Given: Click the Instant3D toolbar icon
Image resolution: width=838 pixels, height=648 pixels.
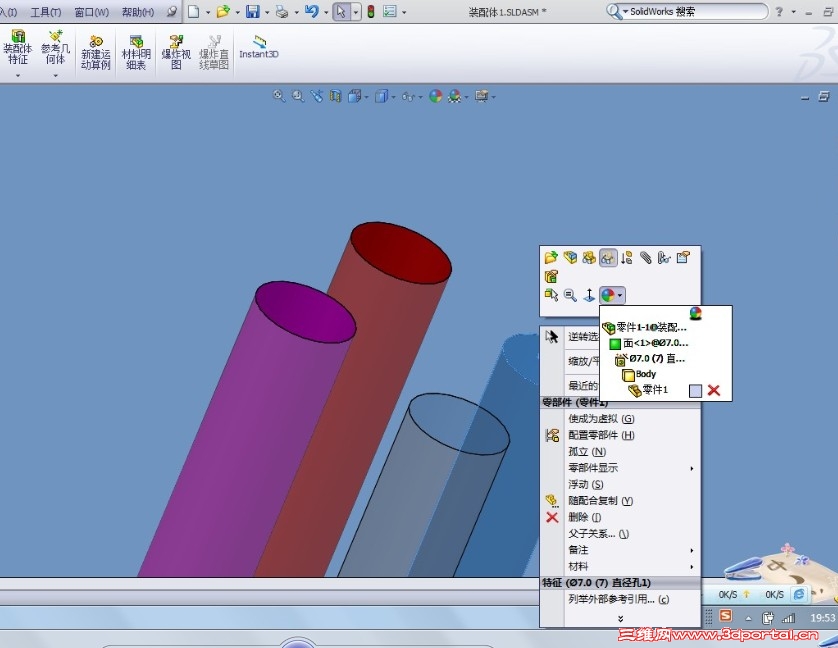Looking at the screenshot, I should click(259, 47).
